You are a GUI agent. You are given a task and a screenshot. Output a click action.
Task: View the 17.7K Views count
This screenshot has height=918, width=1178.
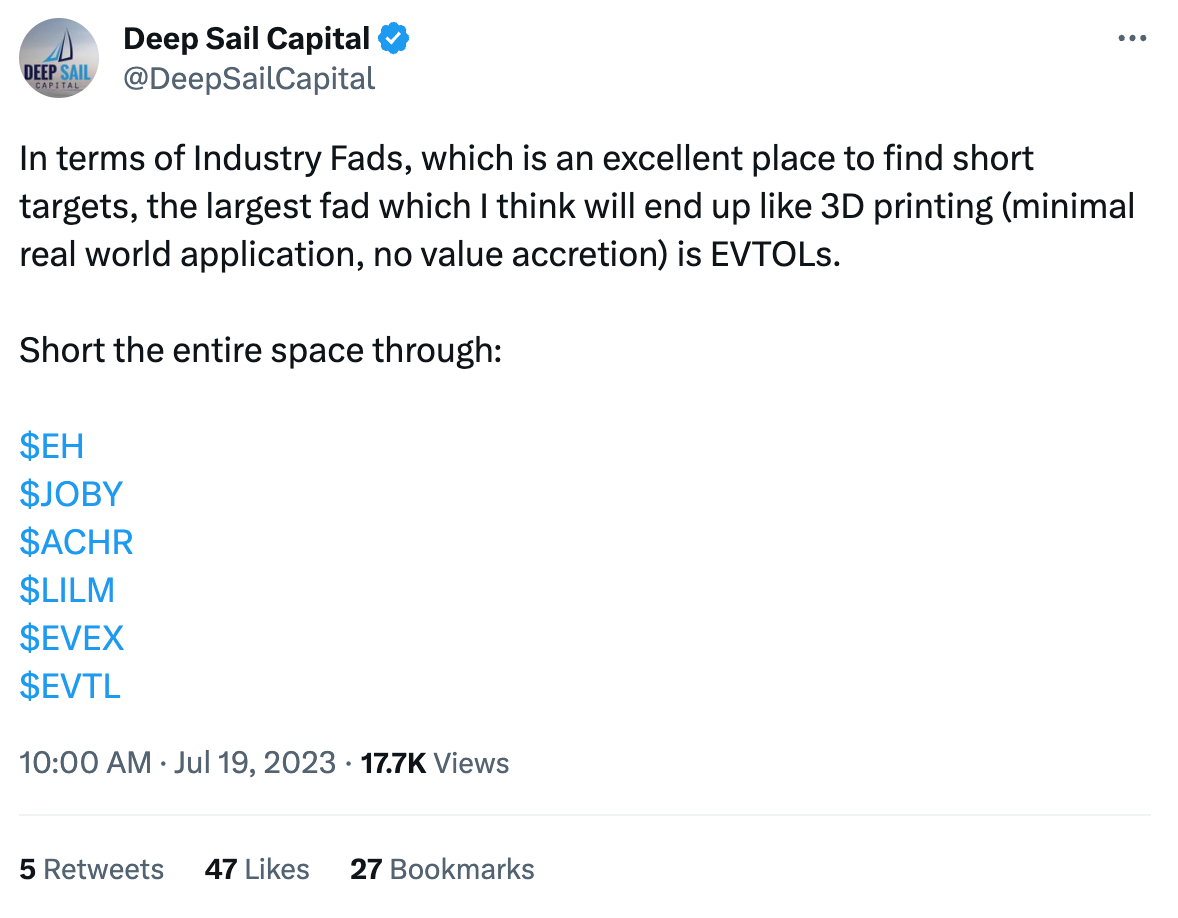435,763
